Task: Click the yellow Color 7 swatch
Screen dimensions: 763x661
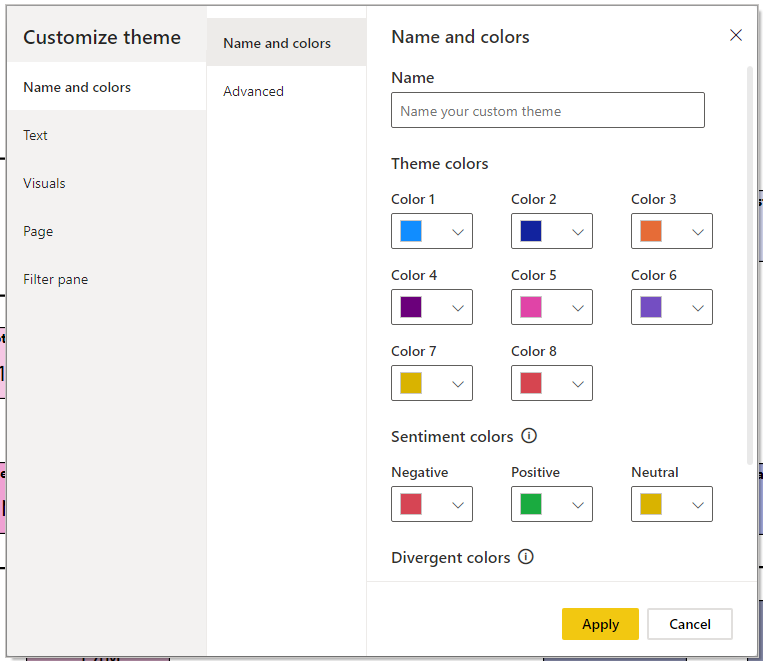Action: [411, 383]
